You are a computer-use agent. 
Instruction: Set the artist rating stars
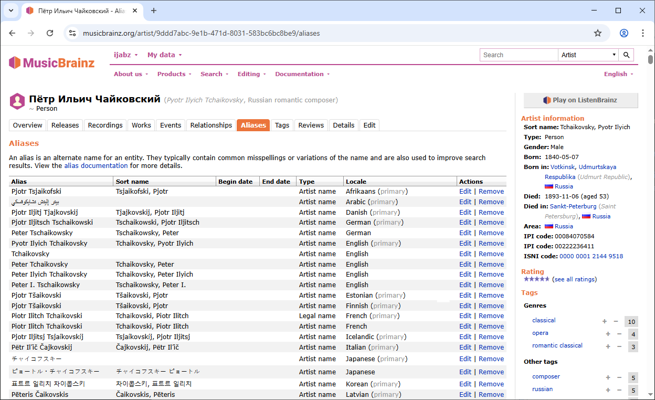(535, 280)
